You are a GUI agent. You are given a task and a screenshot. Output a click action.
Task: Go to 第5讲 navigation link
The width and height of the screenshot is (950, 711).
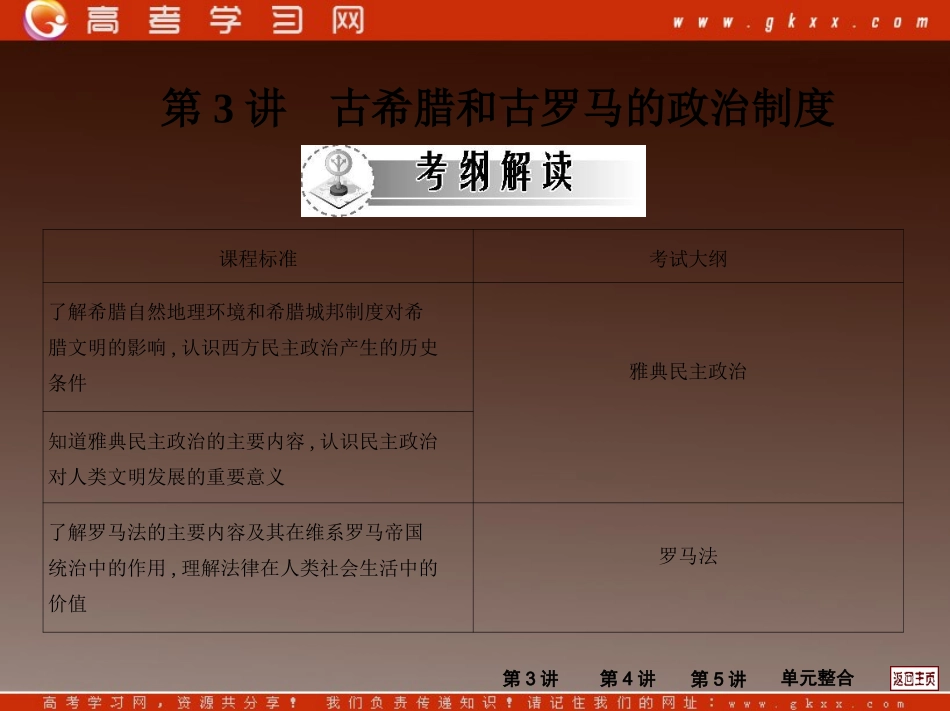[718, 678]
